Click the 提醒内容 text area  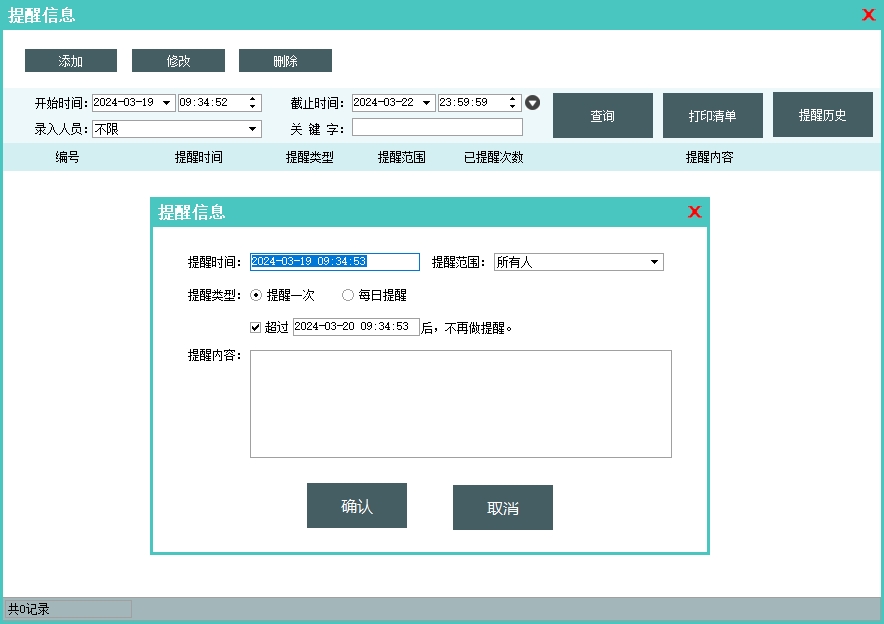(x=460, y=404)
